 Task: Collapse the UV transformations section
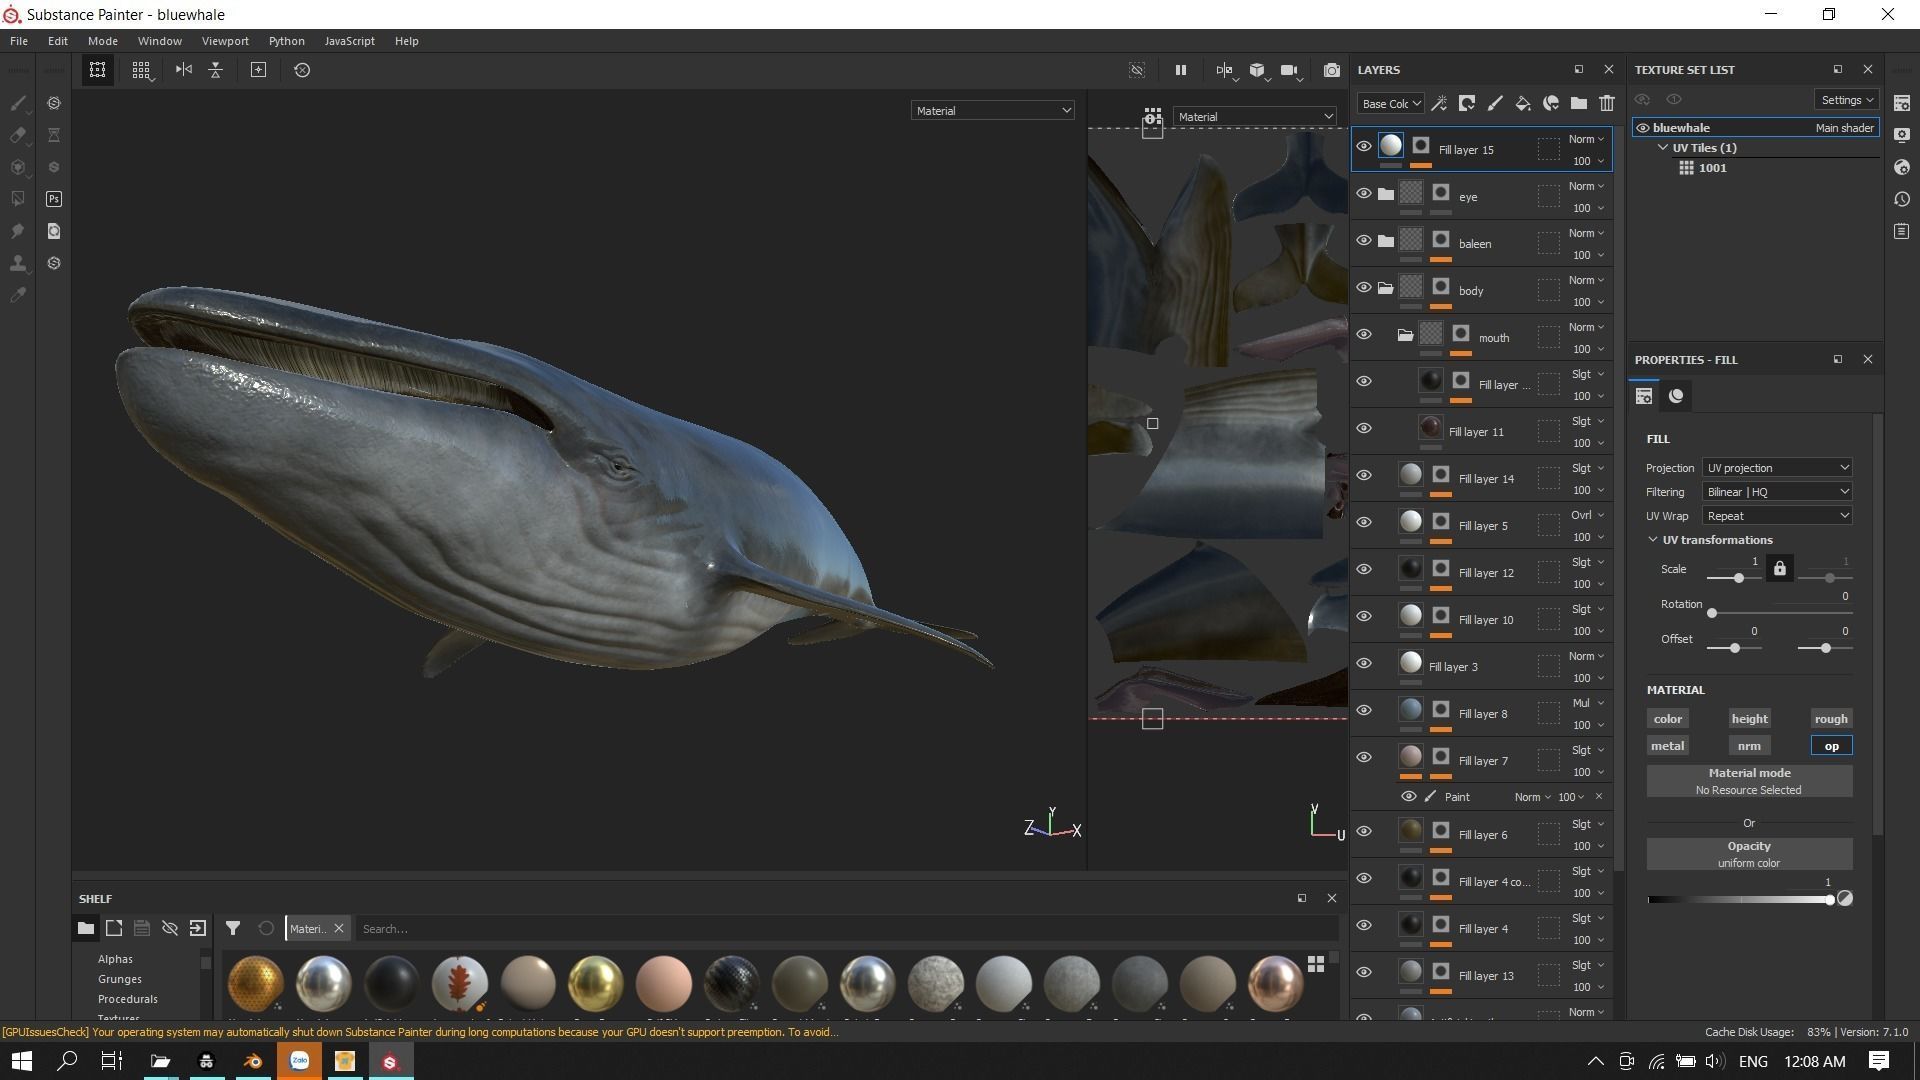click(1653, 540)
